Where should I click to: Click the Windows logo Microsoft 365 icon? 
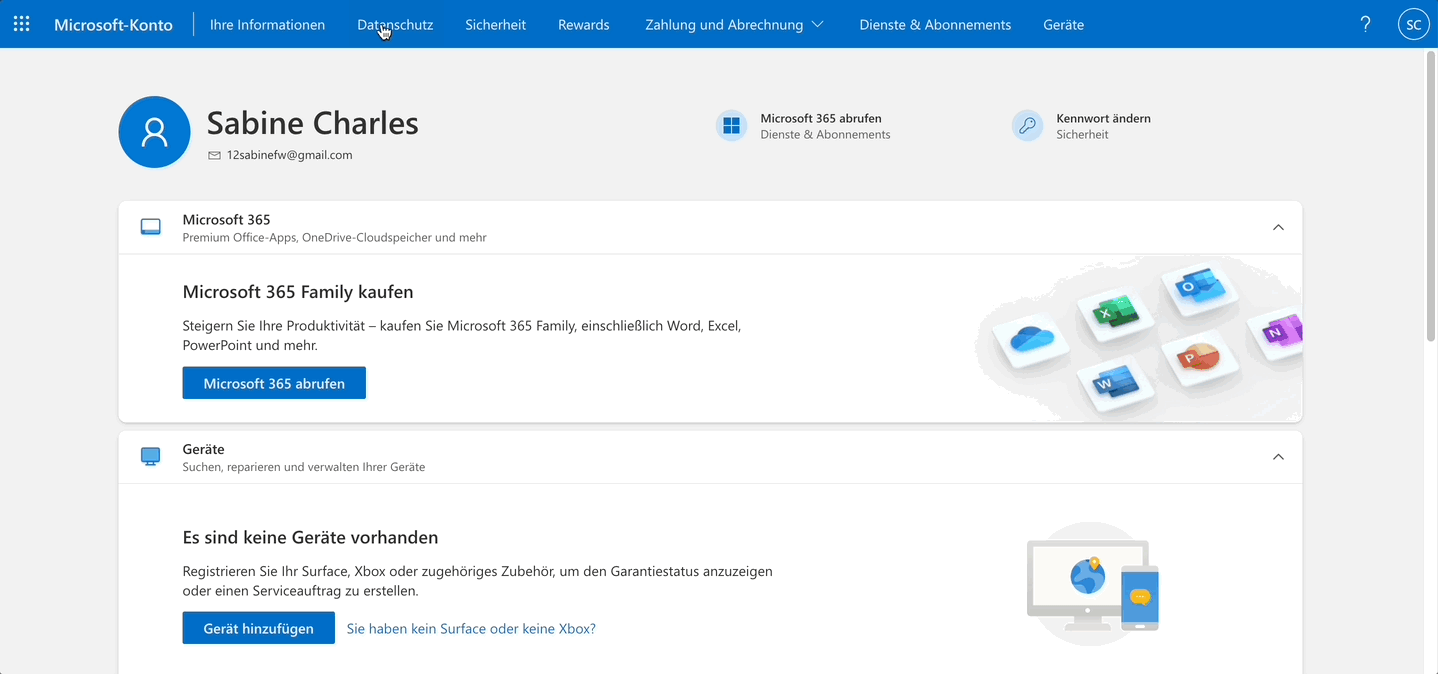point(731,126)
